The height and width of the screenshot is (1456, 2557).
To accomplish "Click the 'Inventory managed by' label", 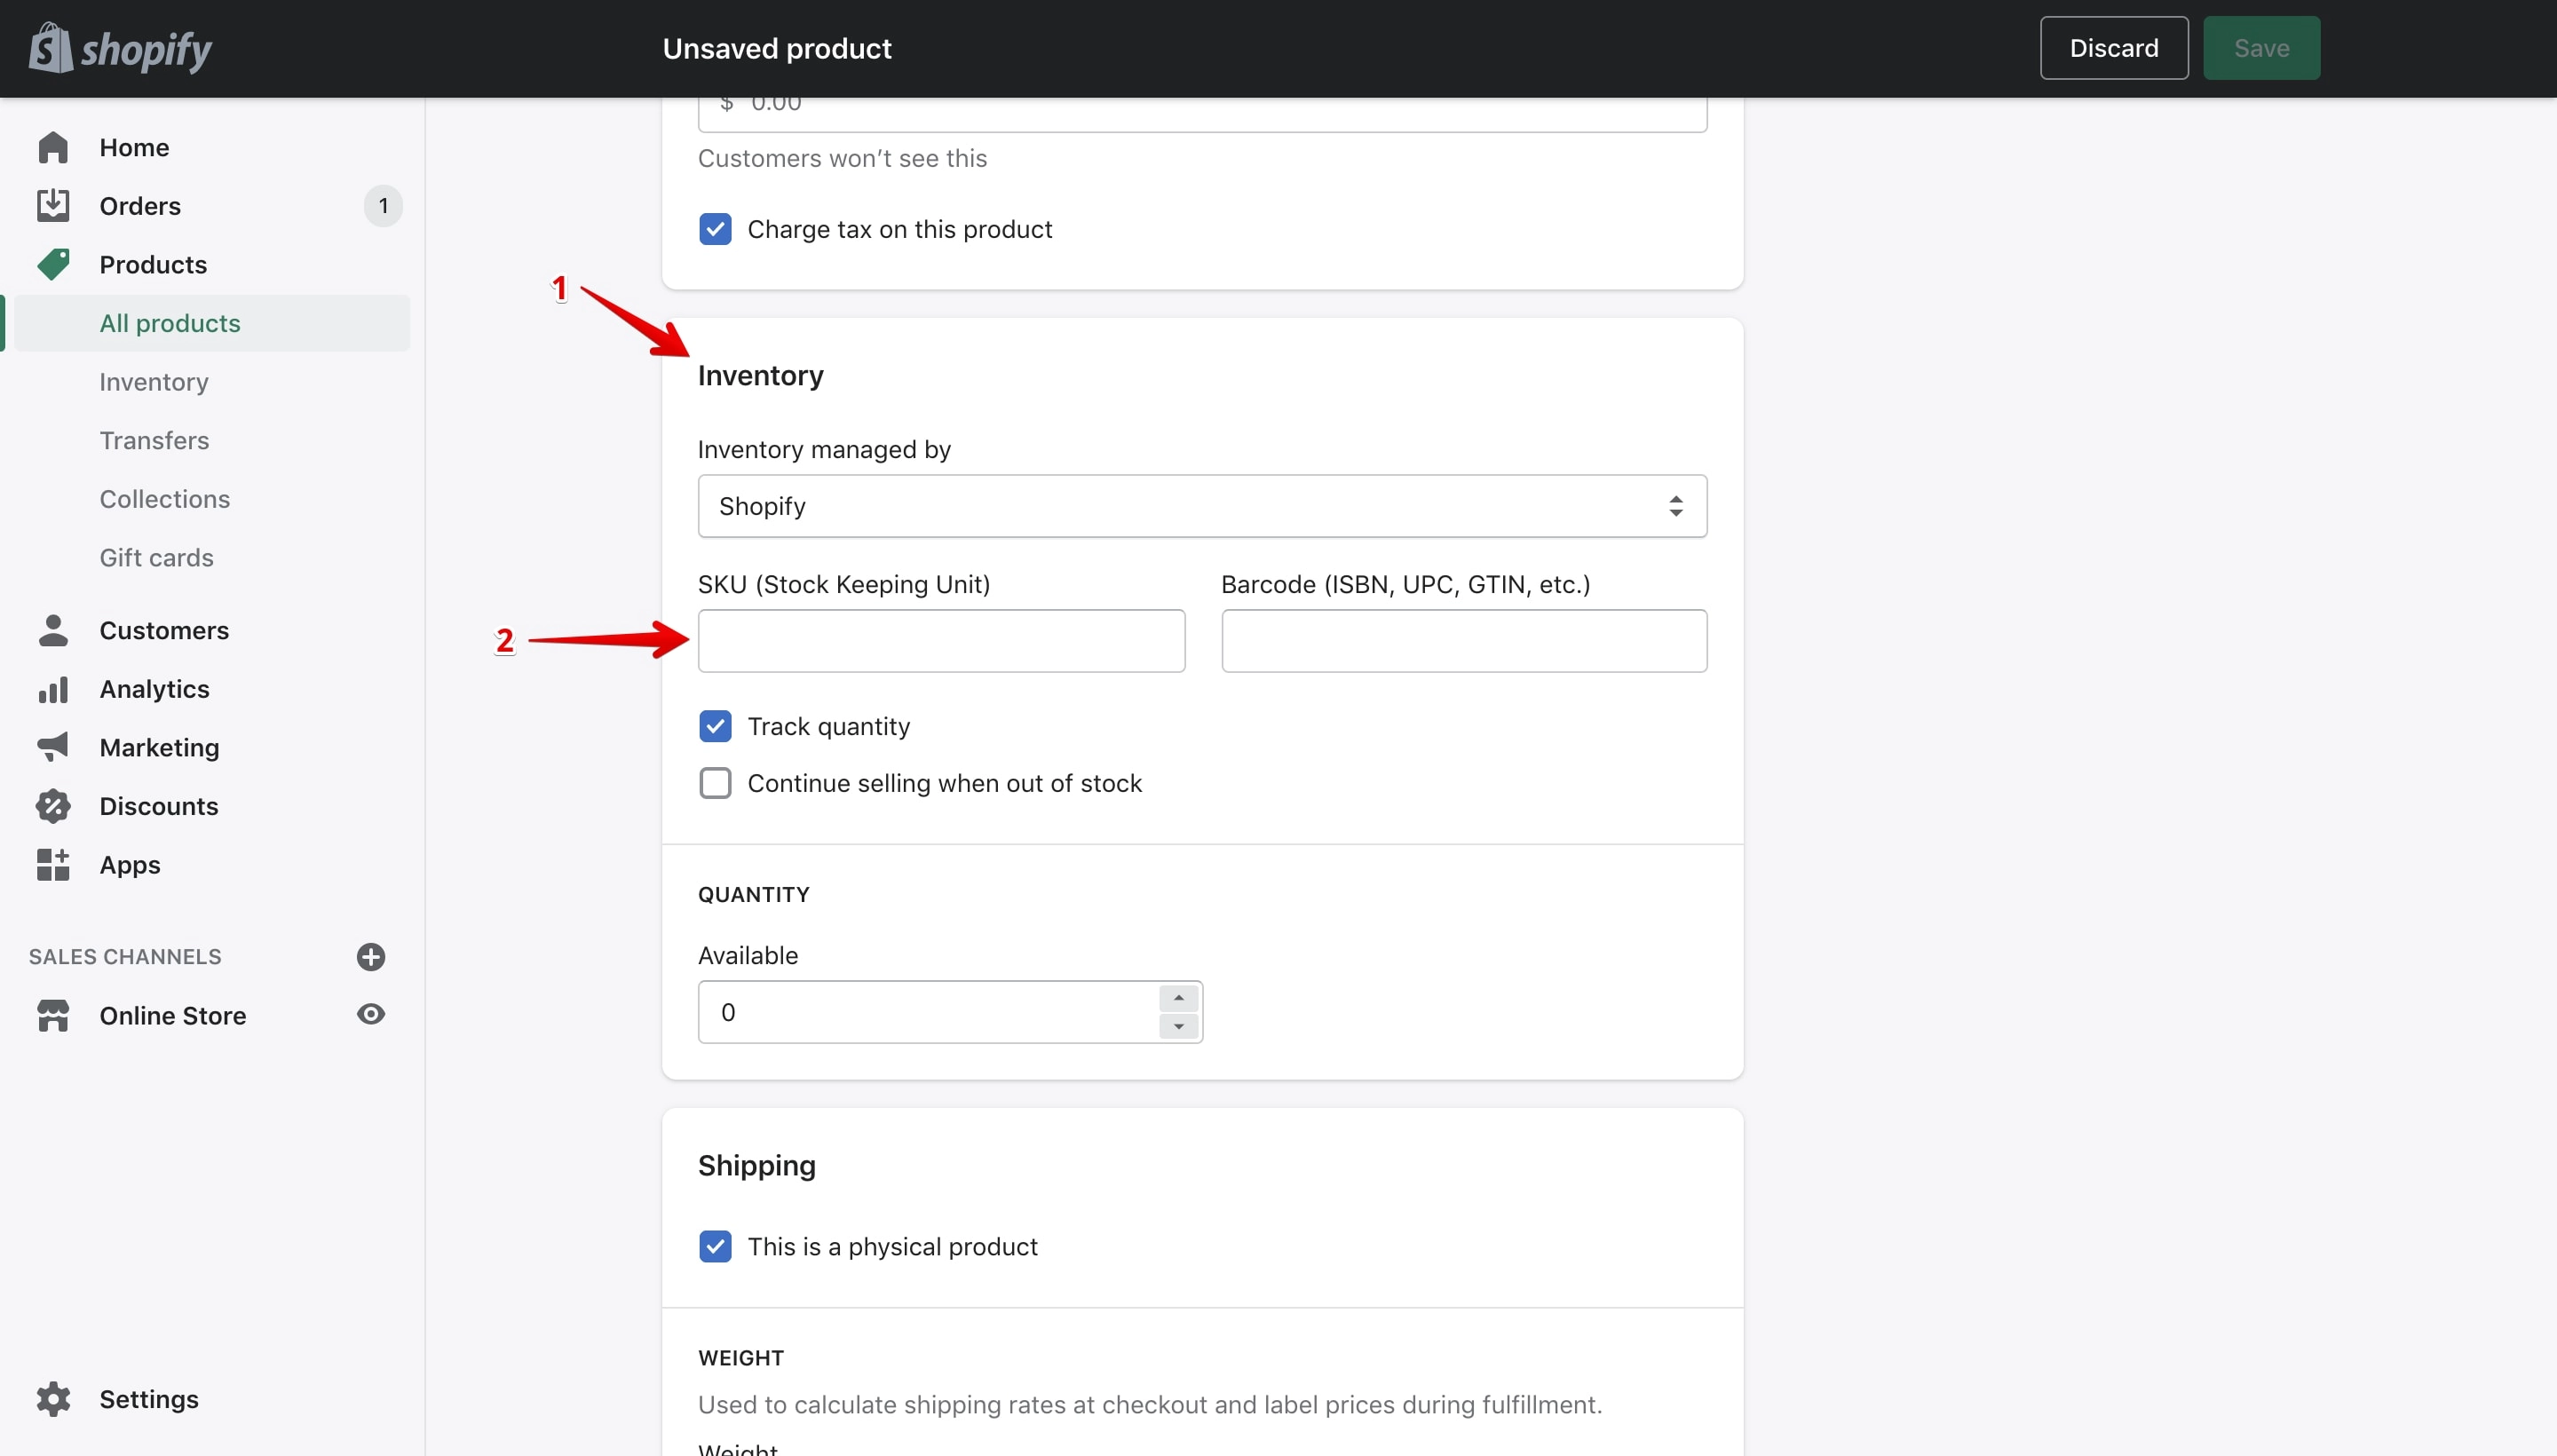I will tap(824, 449).
